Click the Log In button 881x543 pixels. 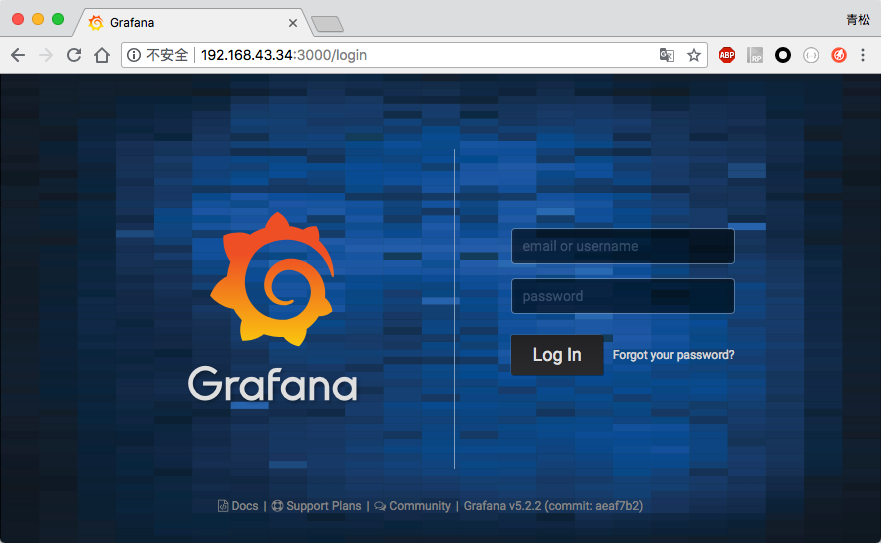click(557, 355)
